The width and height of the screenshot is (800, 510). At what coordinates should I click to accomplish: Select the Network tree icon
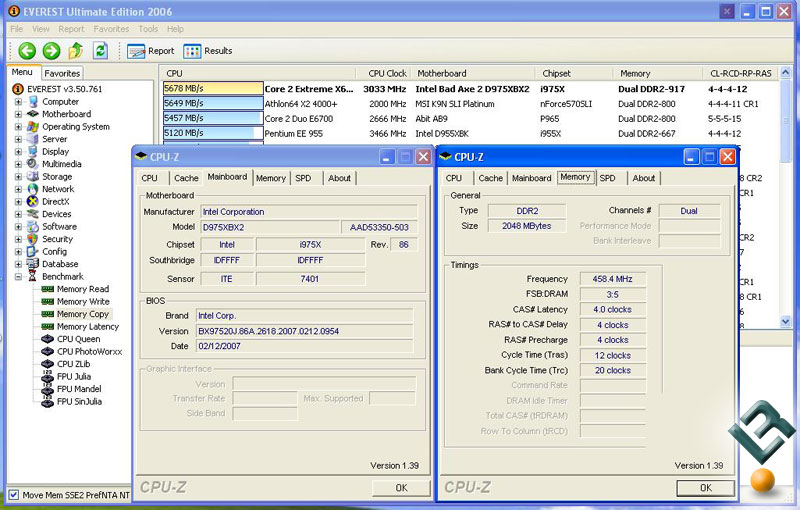pyautogui.click(x=33, y=189)
